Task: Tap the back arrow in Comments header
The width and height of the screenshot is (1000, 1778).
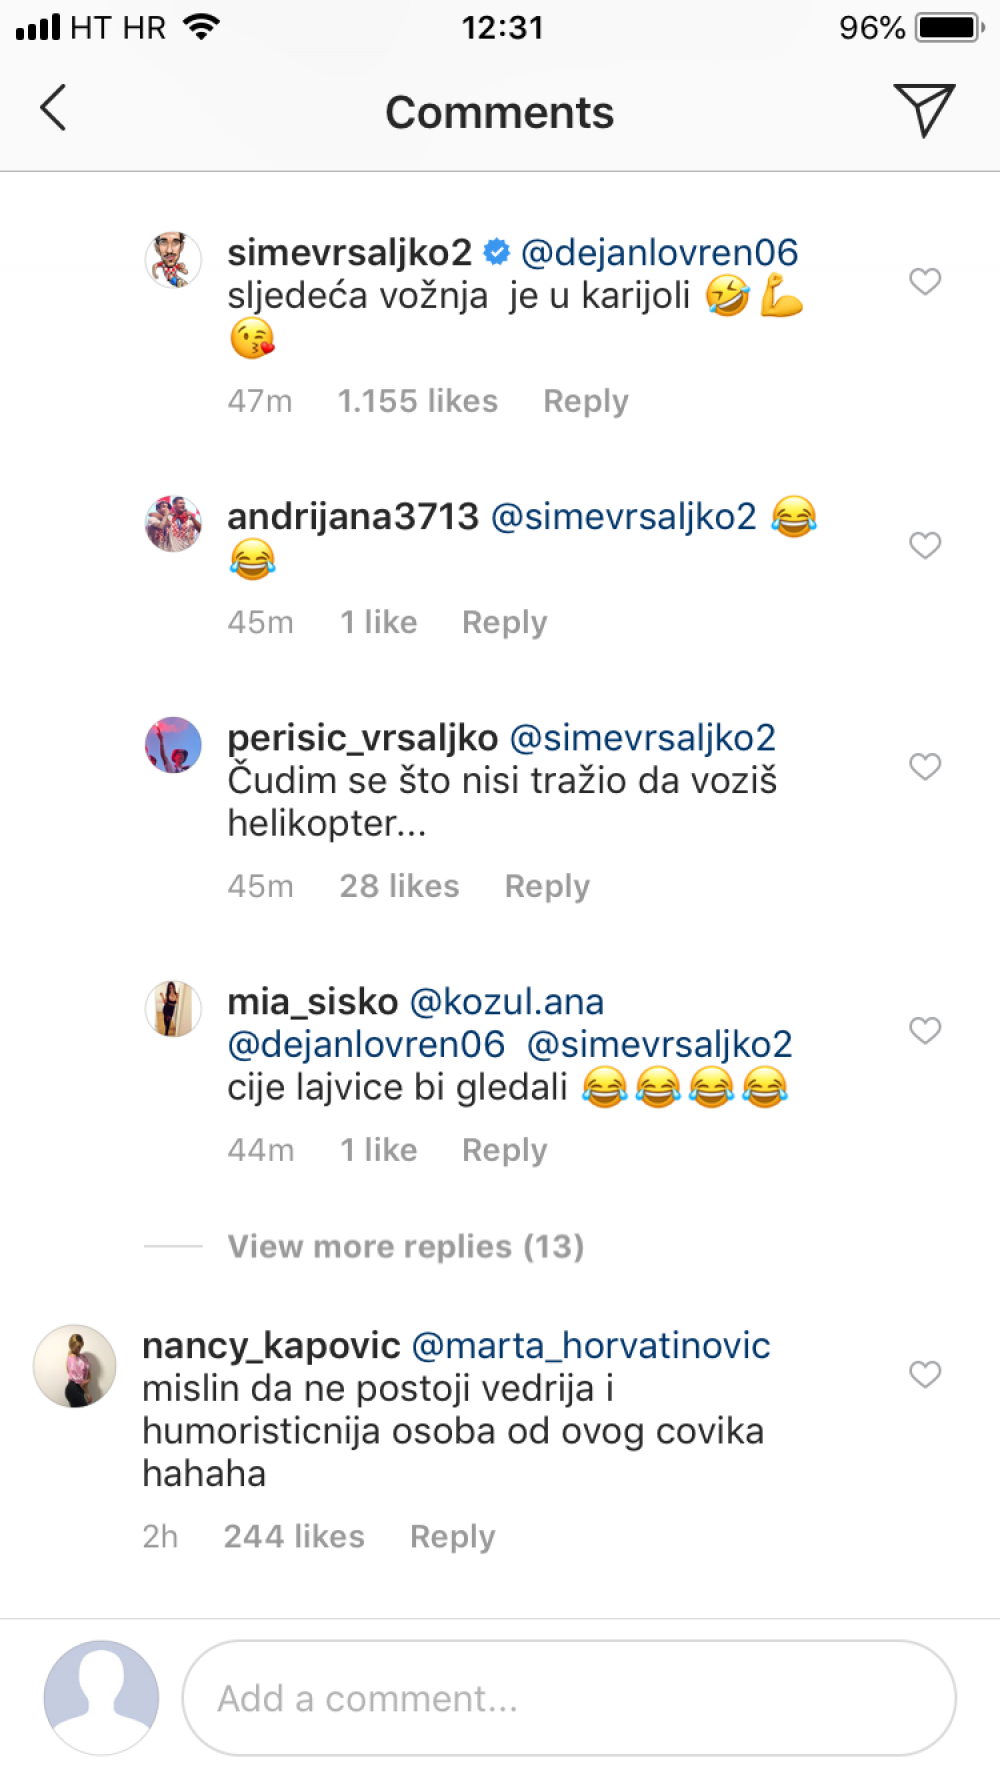Action: pyautogui.click(x=53, y=108)
